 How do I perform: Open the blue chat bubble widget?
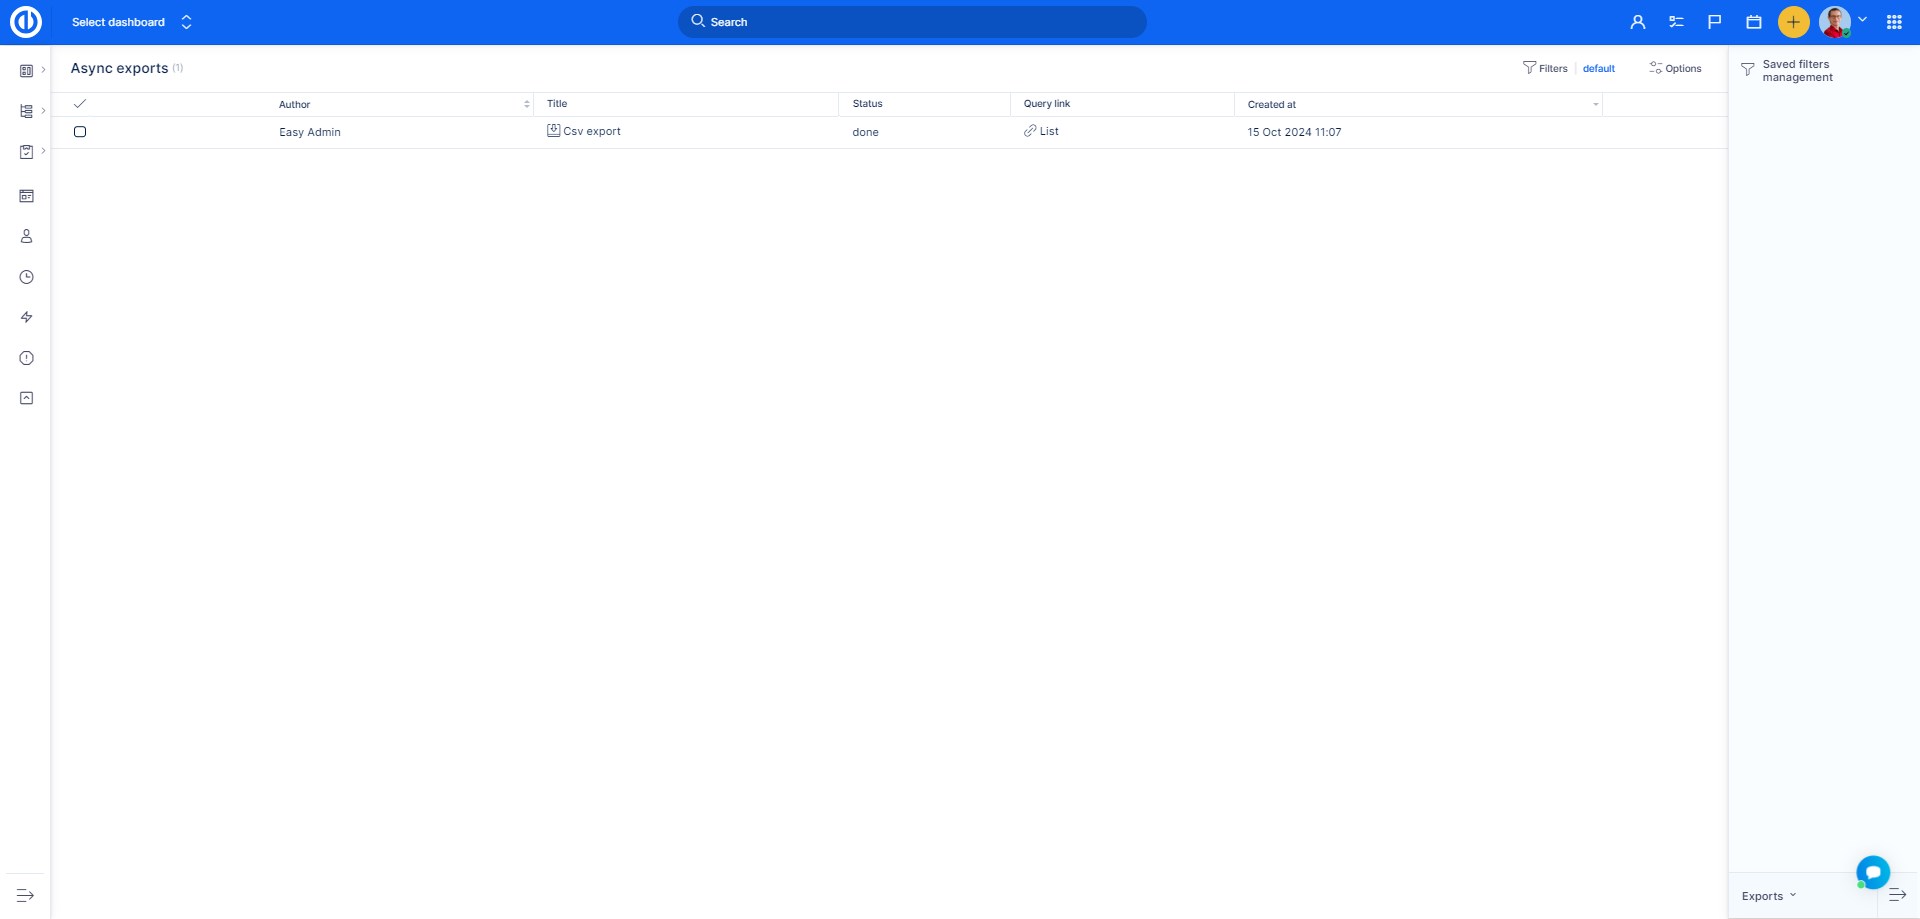click(1872, 871)
